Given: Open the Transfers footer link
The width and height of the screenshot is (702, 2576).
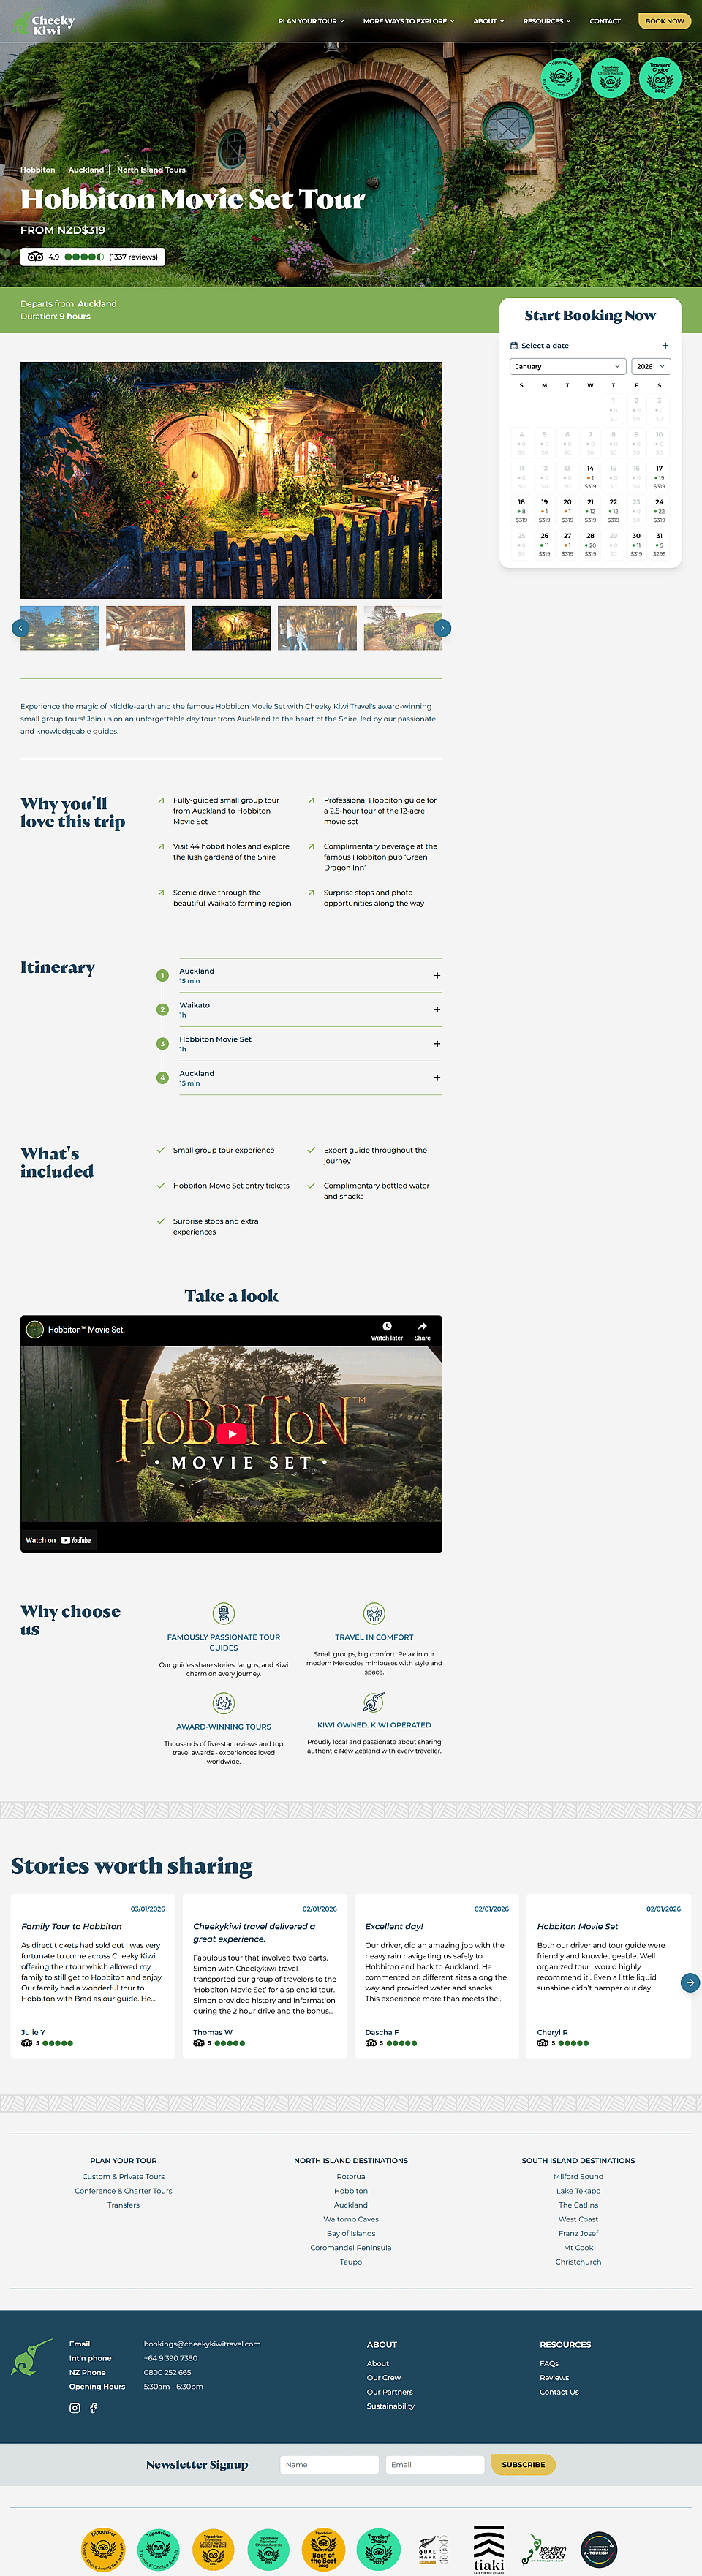Looking at the screenshot, I should [123, 2204].
